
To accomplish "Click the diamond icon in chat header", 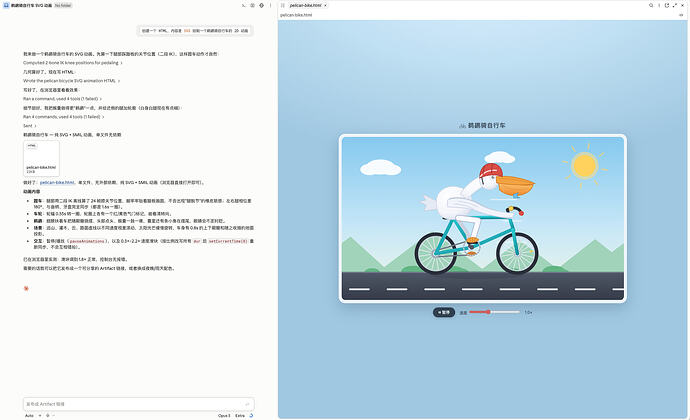I will [261, 5].
